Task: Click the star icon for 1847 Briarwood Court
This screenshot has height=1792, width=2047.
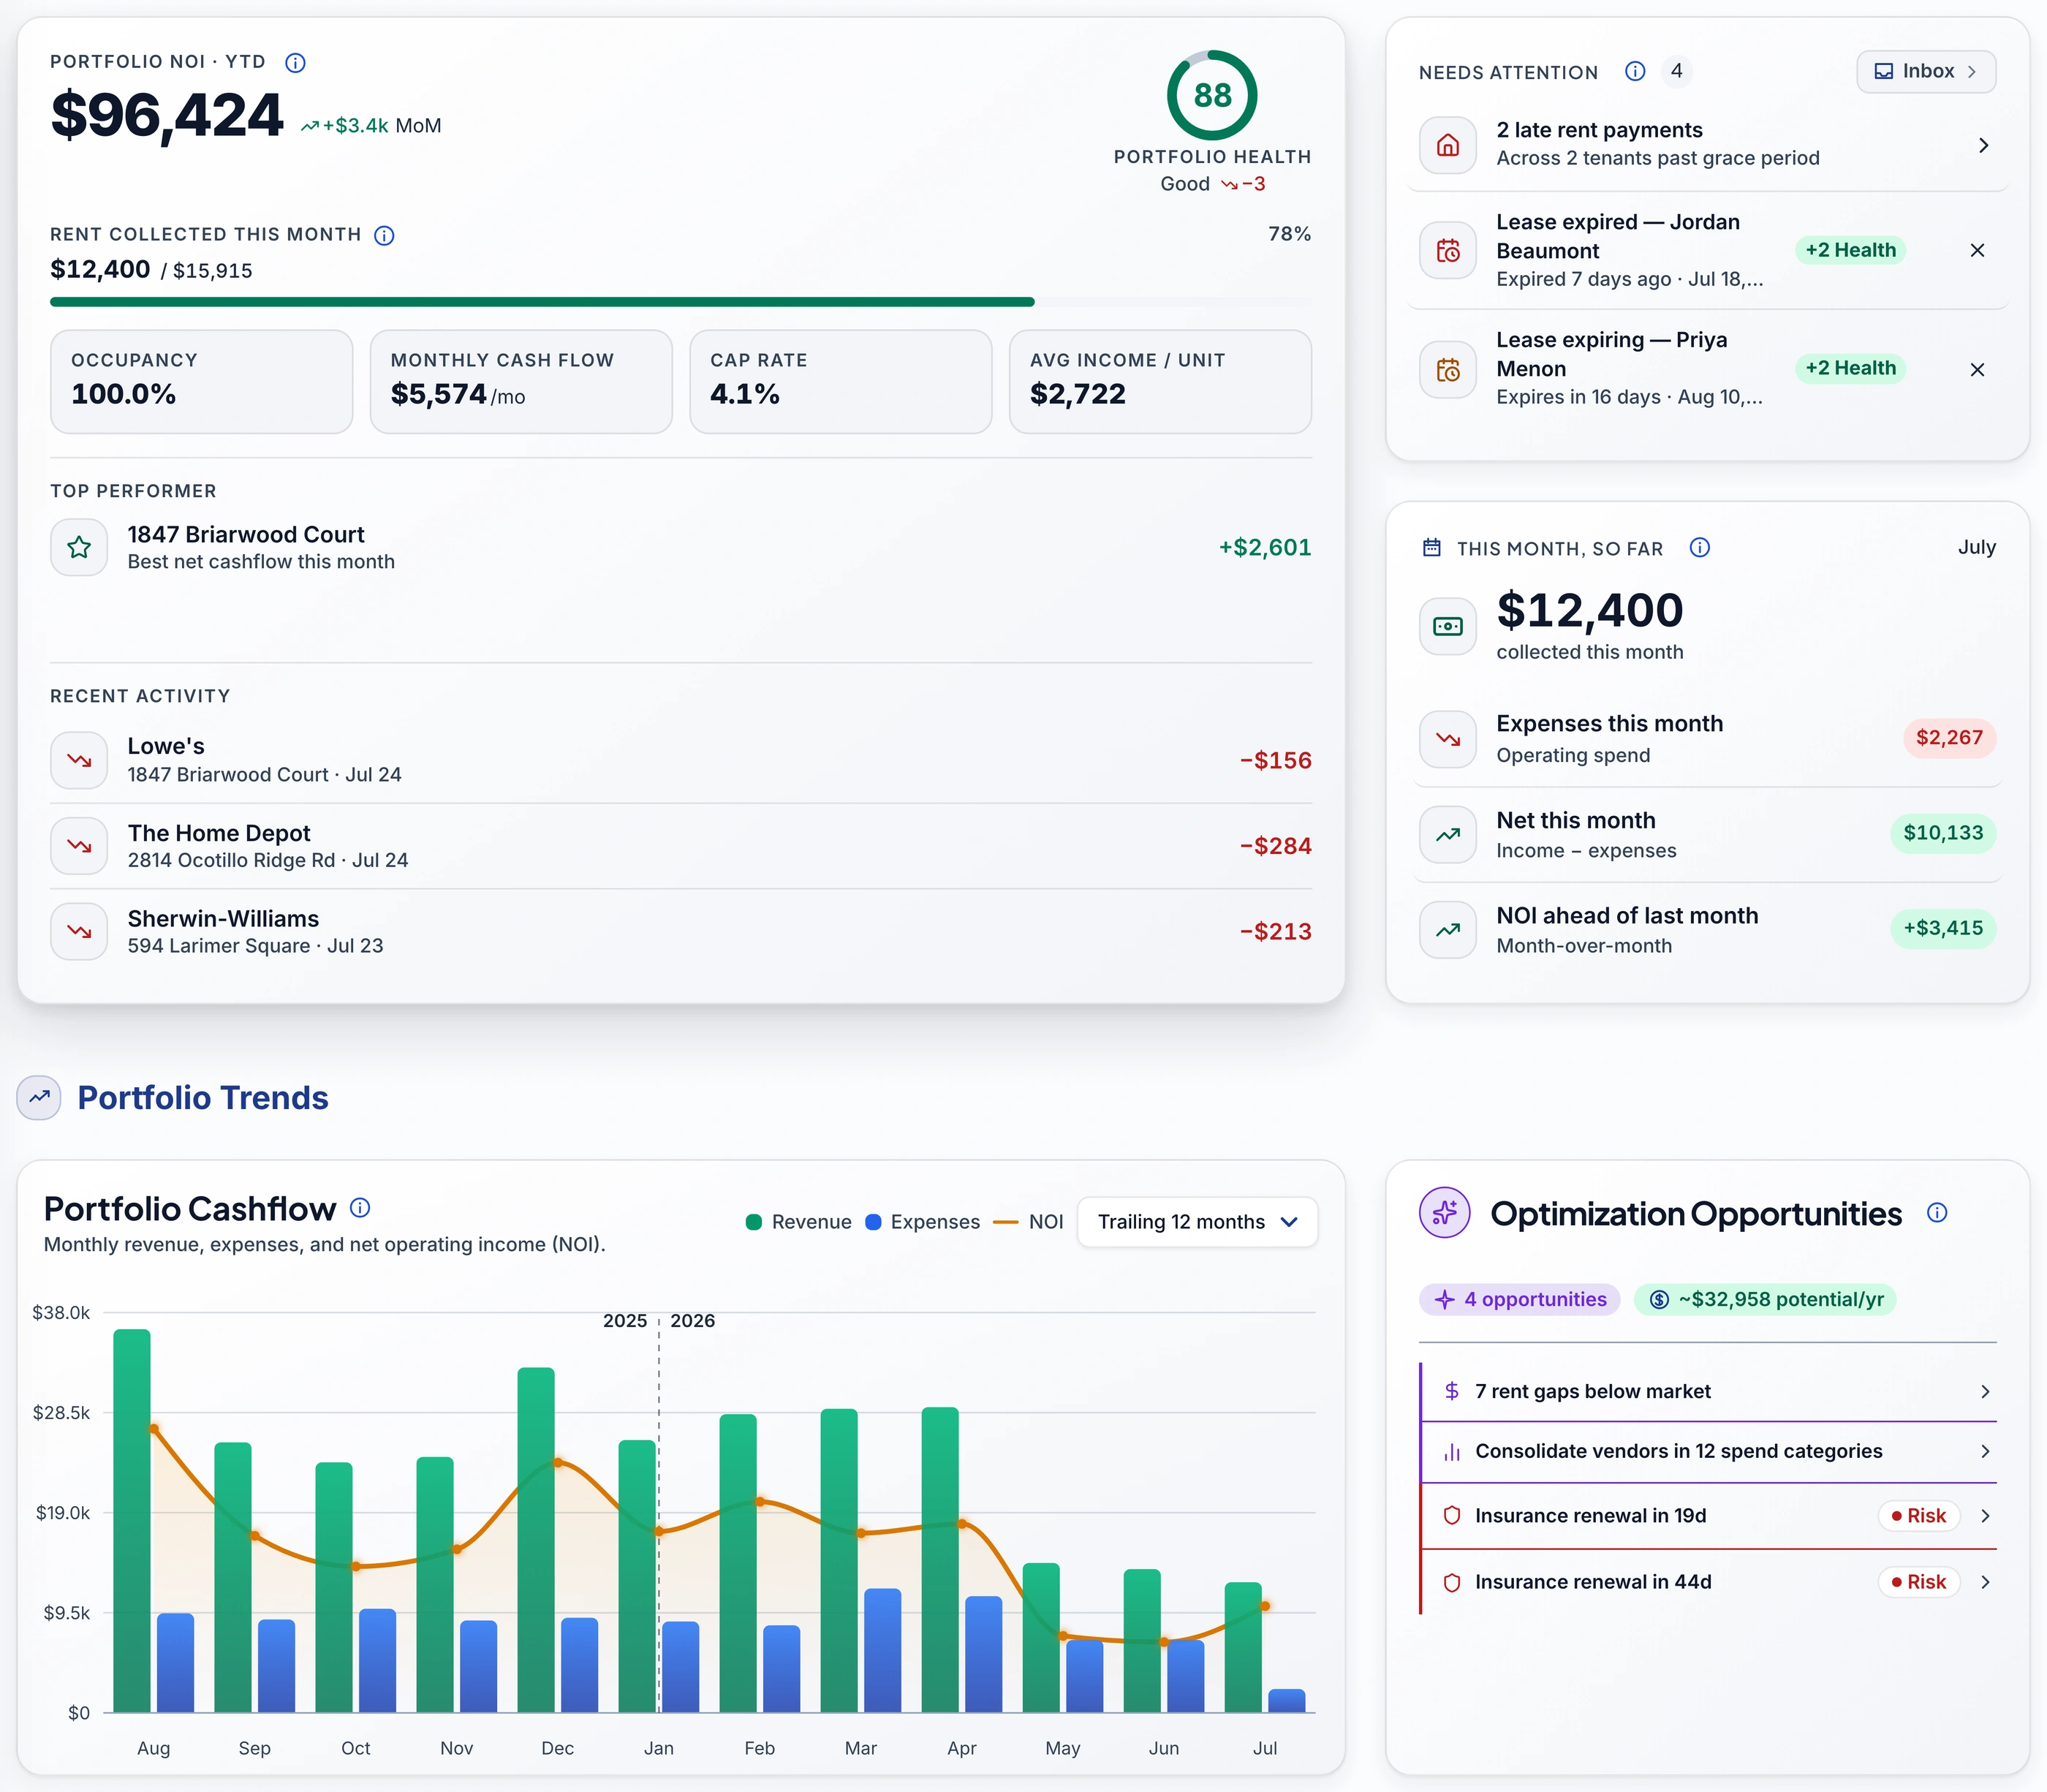Action: pyautogui.click(x=79, y=547)
